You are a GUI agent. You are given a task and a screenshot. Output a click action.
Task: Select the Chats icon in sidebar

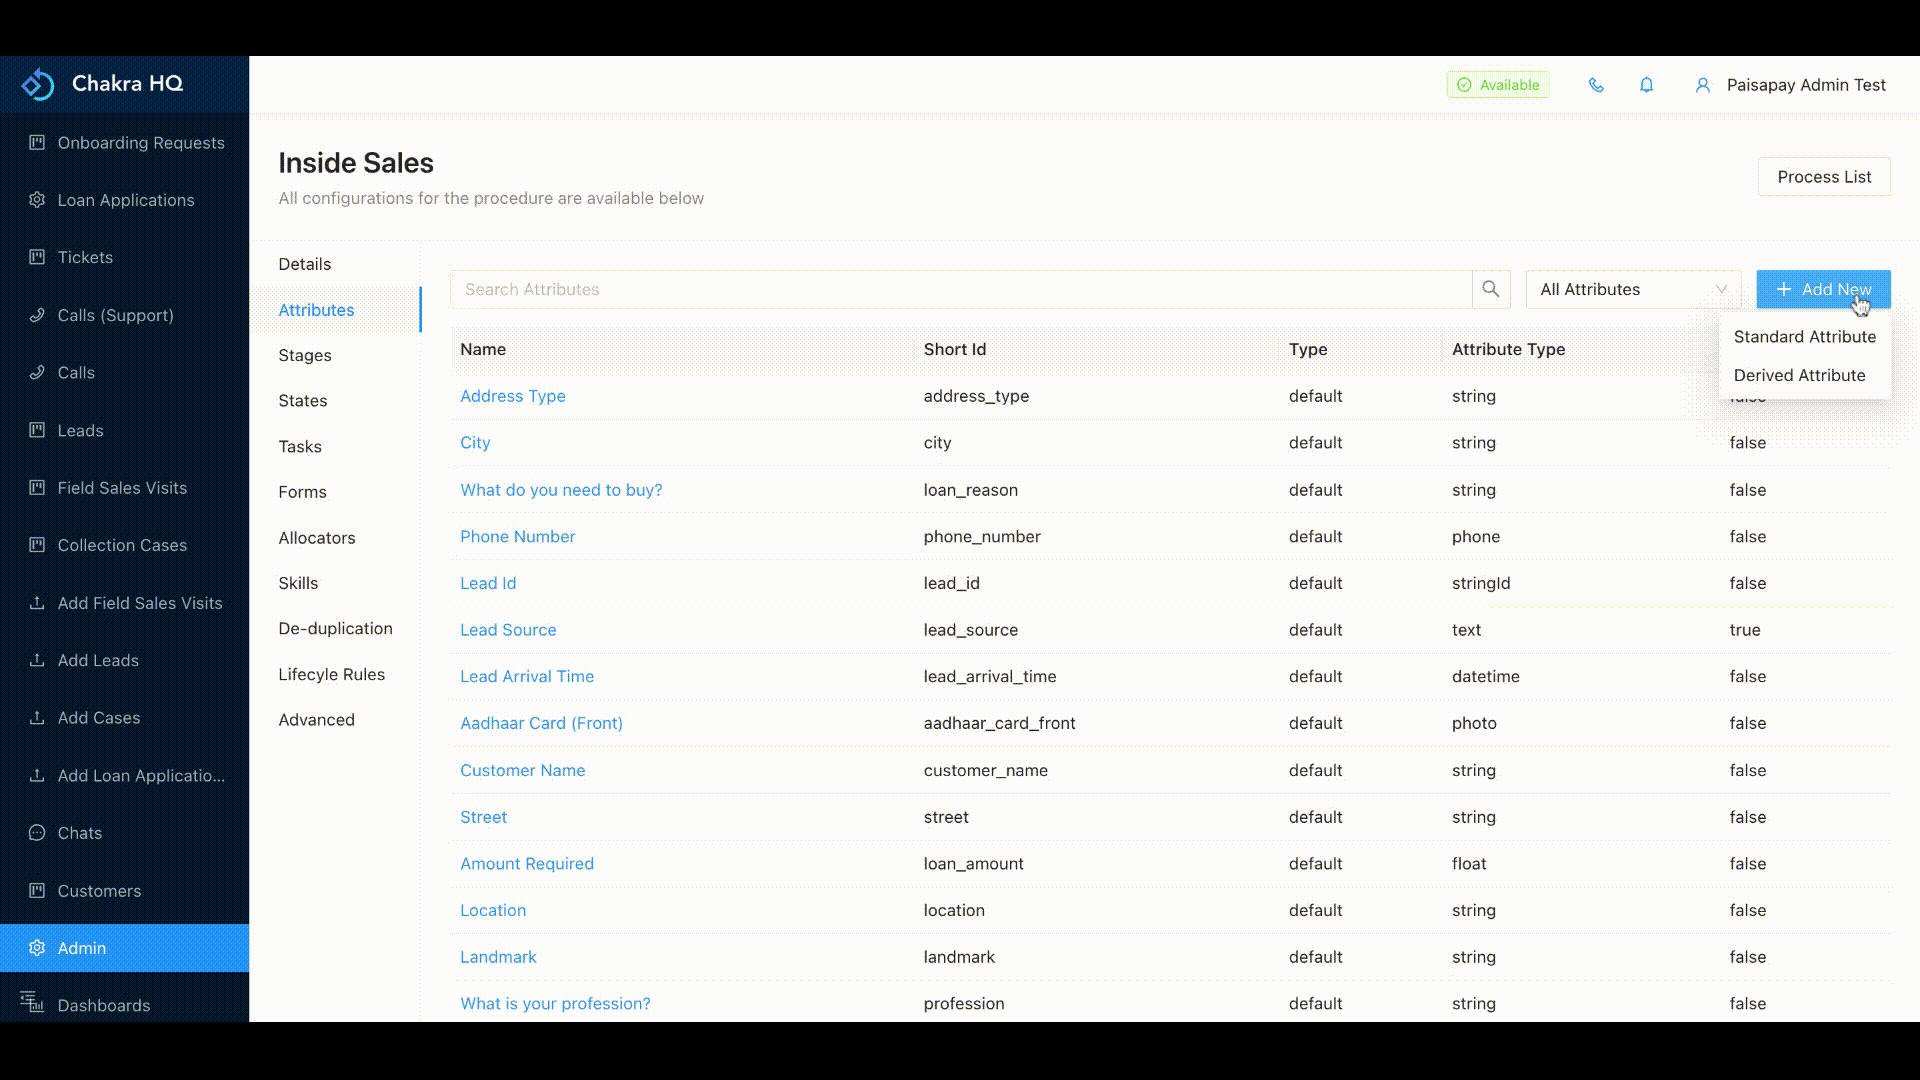[x=36, y=833]
